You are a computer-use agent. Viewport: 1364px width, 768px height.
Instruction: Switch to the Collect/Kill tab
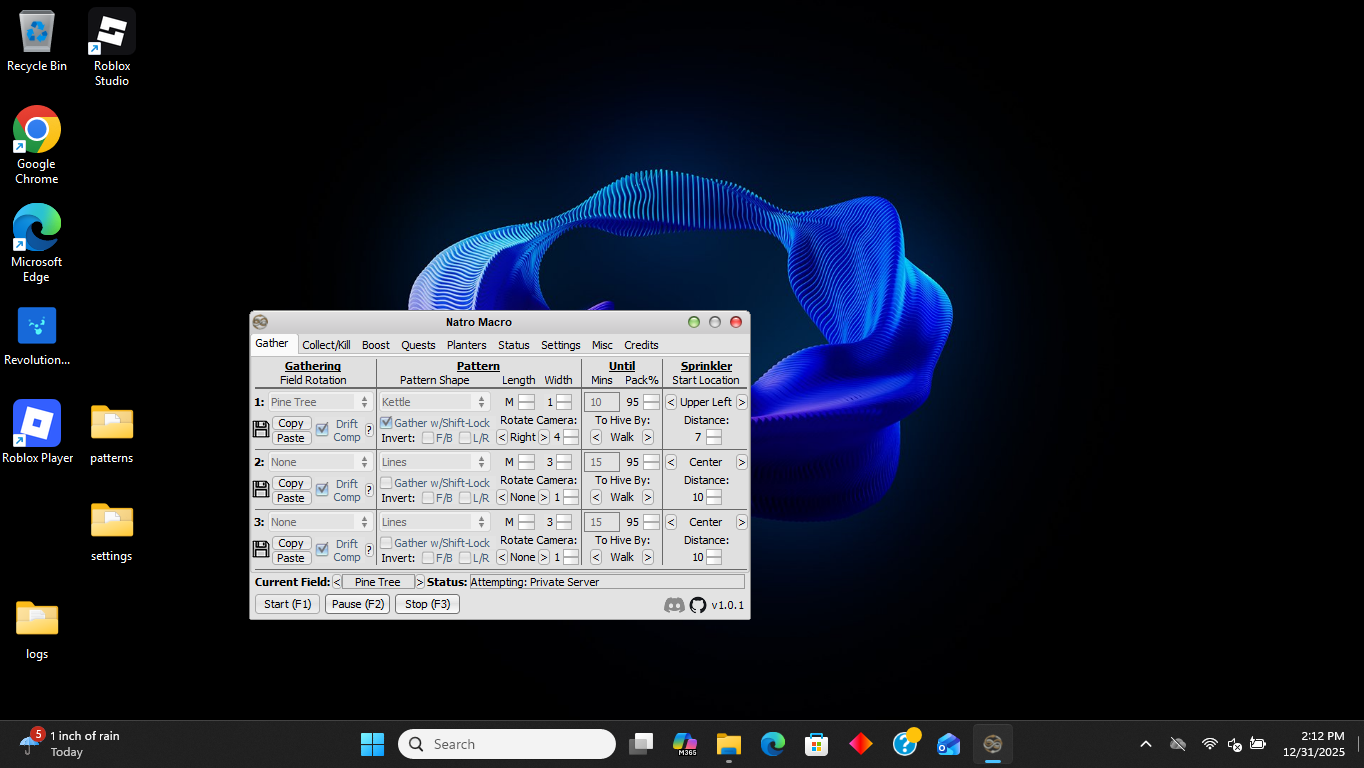tap(326, 345)
